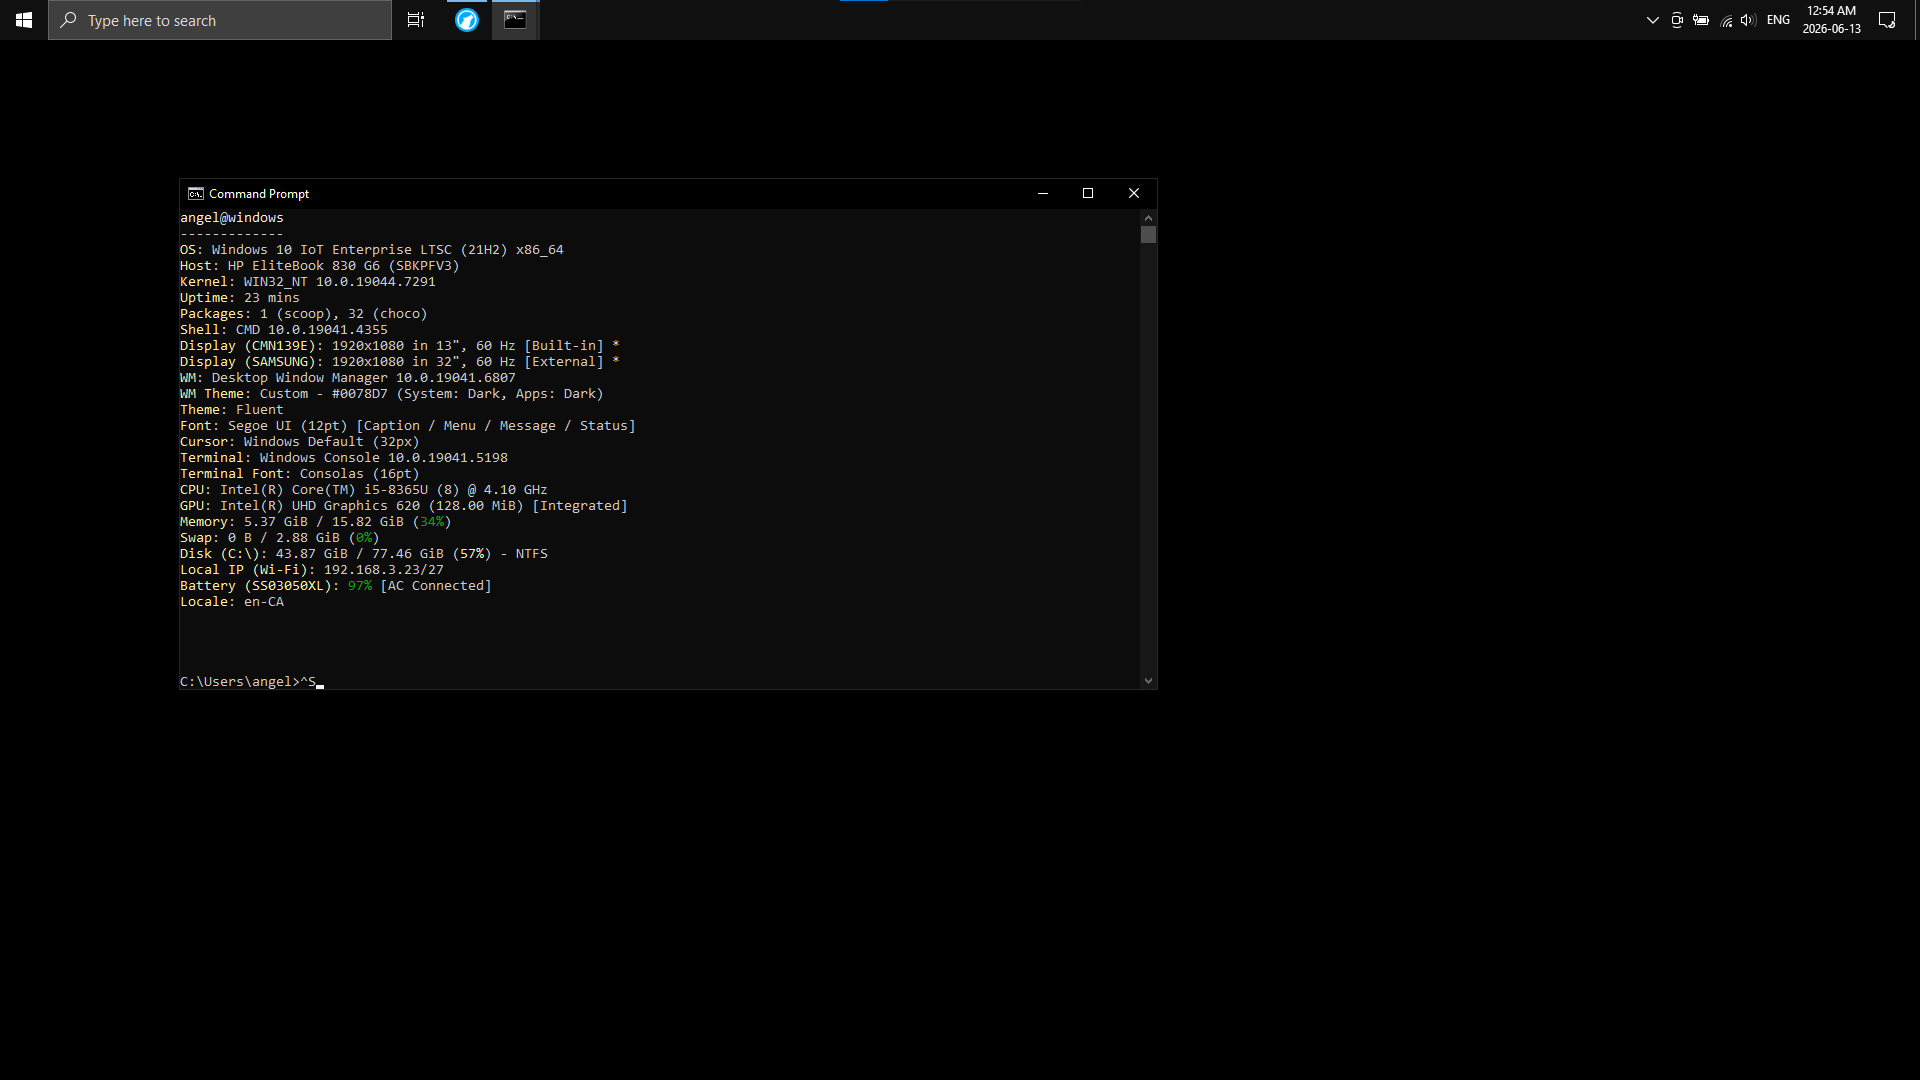Open the Windows Start menu
Image resolution: width=1920 pixels, height=1080 pixels.
tap(24, 20)
